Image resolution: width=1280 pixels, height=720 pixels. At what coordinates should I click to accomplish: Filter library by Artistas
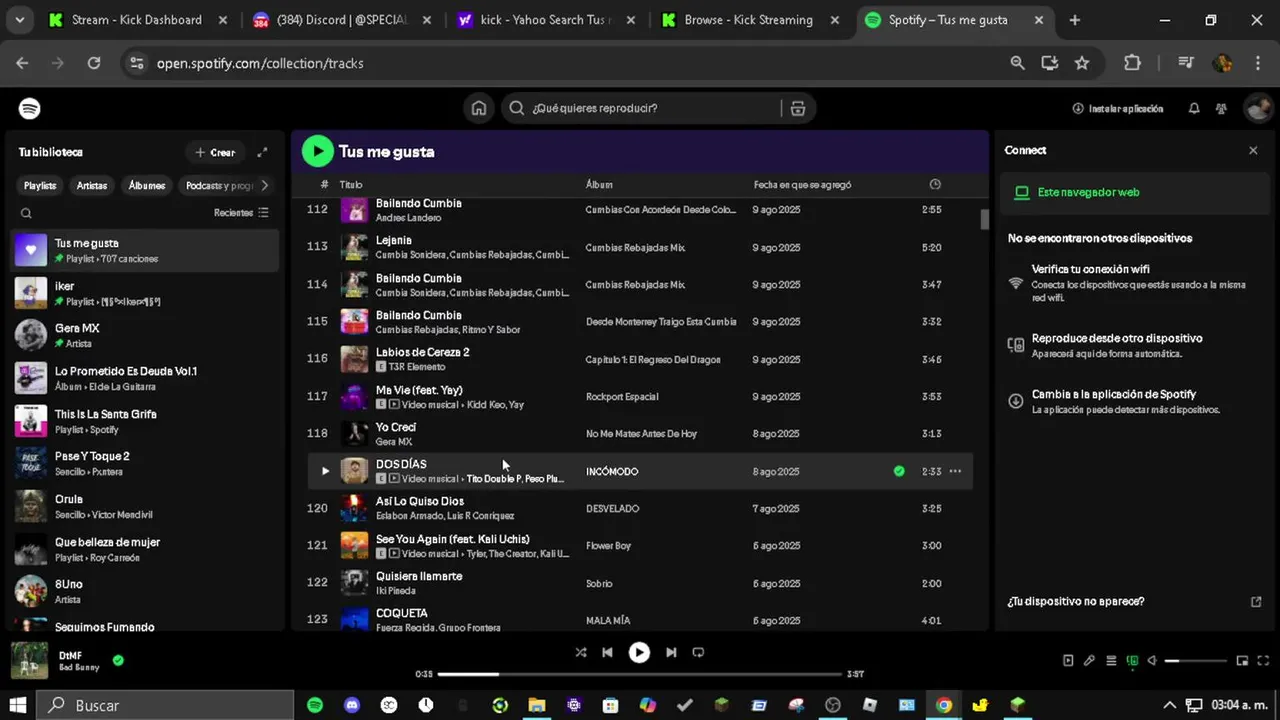click(x=91, y=185)
